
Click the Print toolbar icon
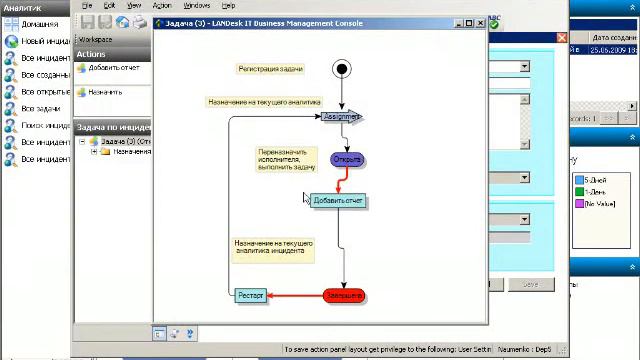(x=140, y=22)
